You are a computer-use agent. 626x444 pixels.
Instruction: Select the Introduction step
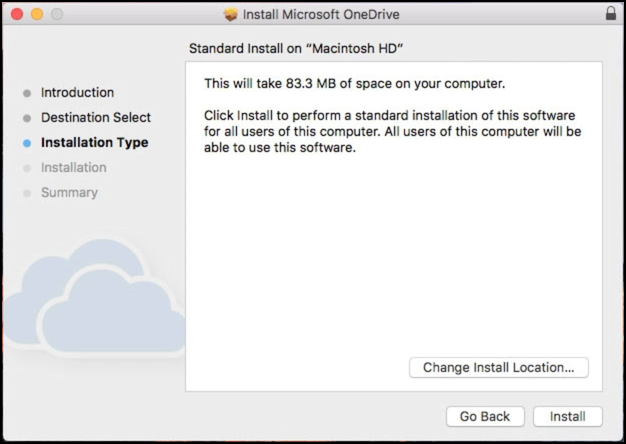[x=77, y=93]
